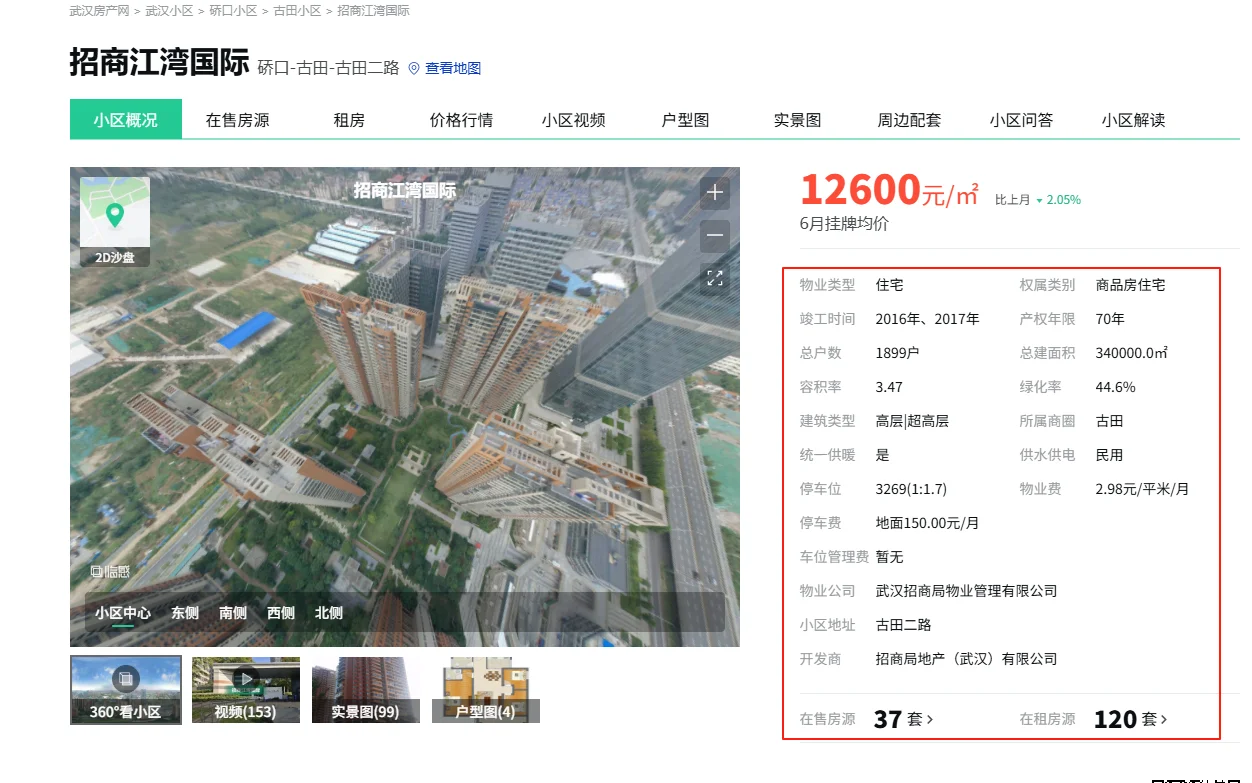The image size is (1252, 783).
Task: View the 周边配套 tab
Action: click(x=910, y=120)
